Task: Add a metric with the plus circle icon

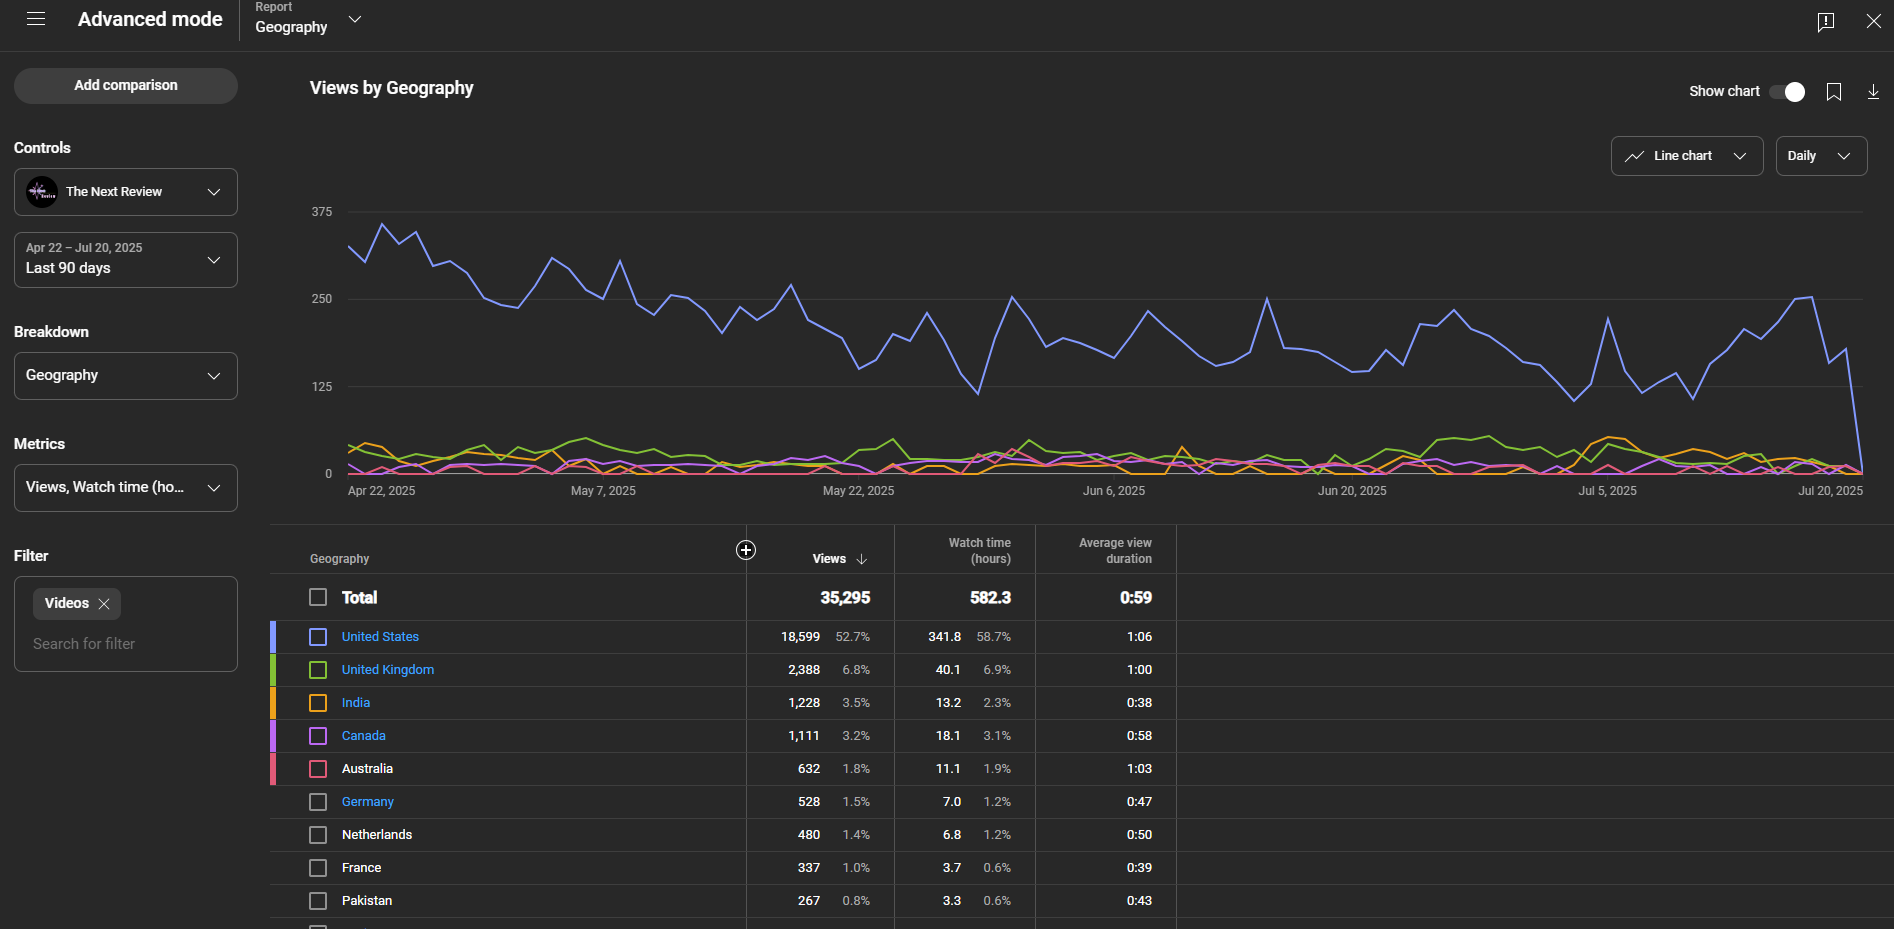Action: pyautogui.click(x=746, y=550)
